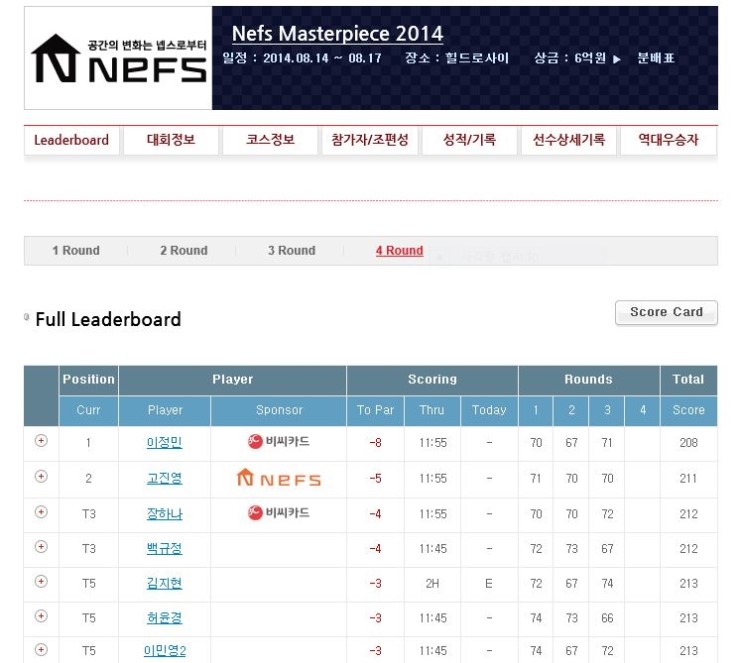Expand row details for player 이민영2
Image resolution: width=740 pixels, height=663 pixels.
pyautogui.click(x=41, y=650)
